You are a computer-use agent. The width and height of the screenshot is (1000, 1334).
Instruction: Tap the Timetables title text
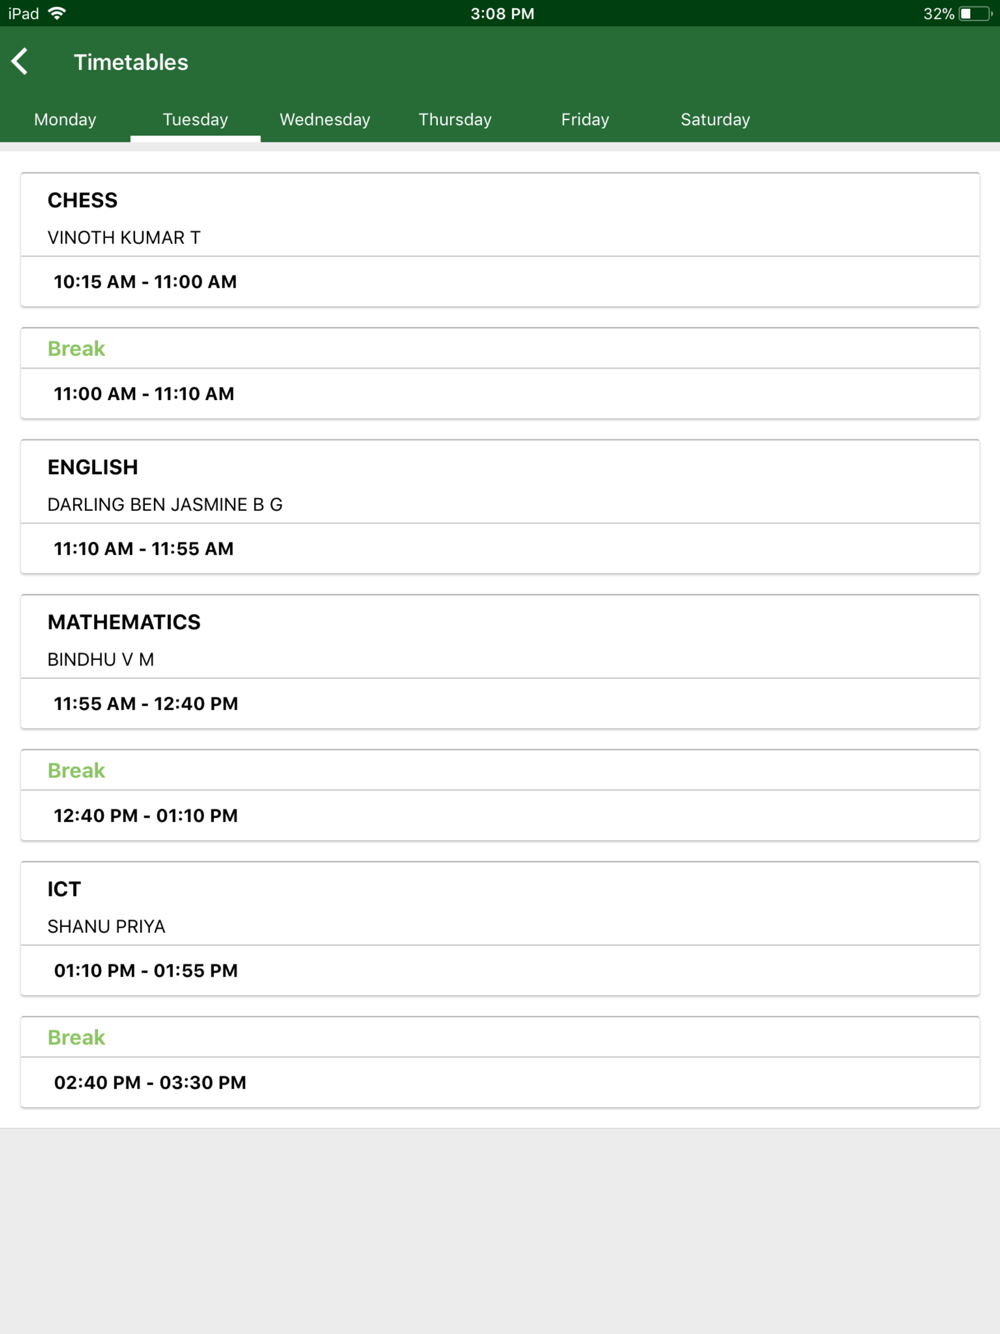coord(131,62)
